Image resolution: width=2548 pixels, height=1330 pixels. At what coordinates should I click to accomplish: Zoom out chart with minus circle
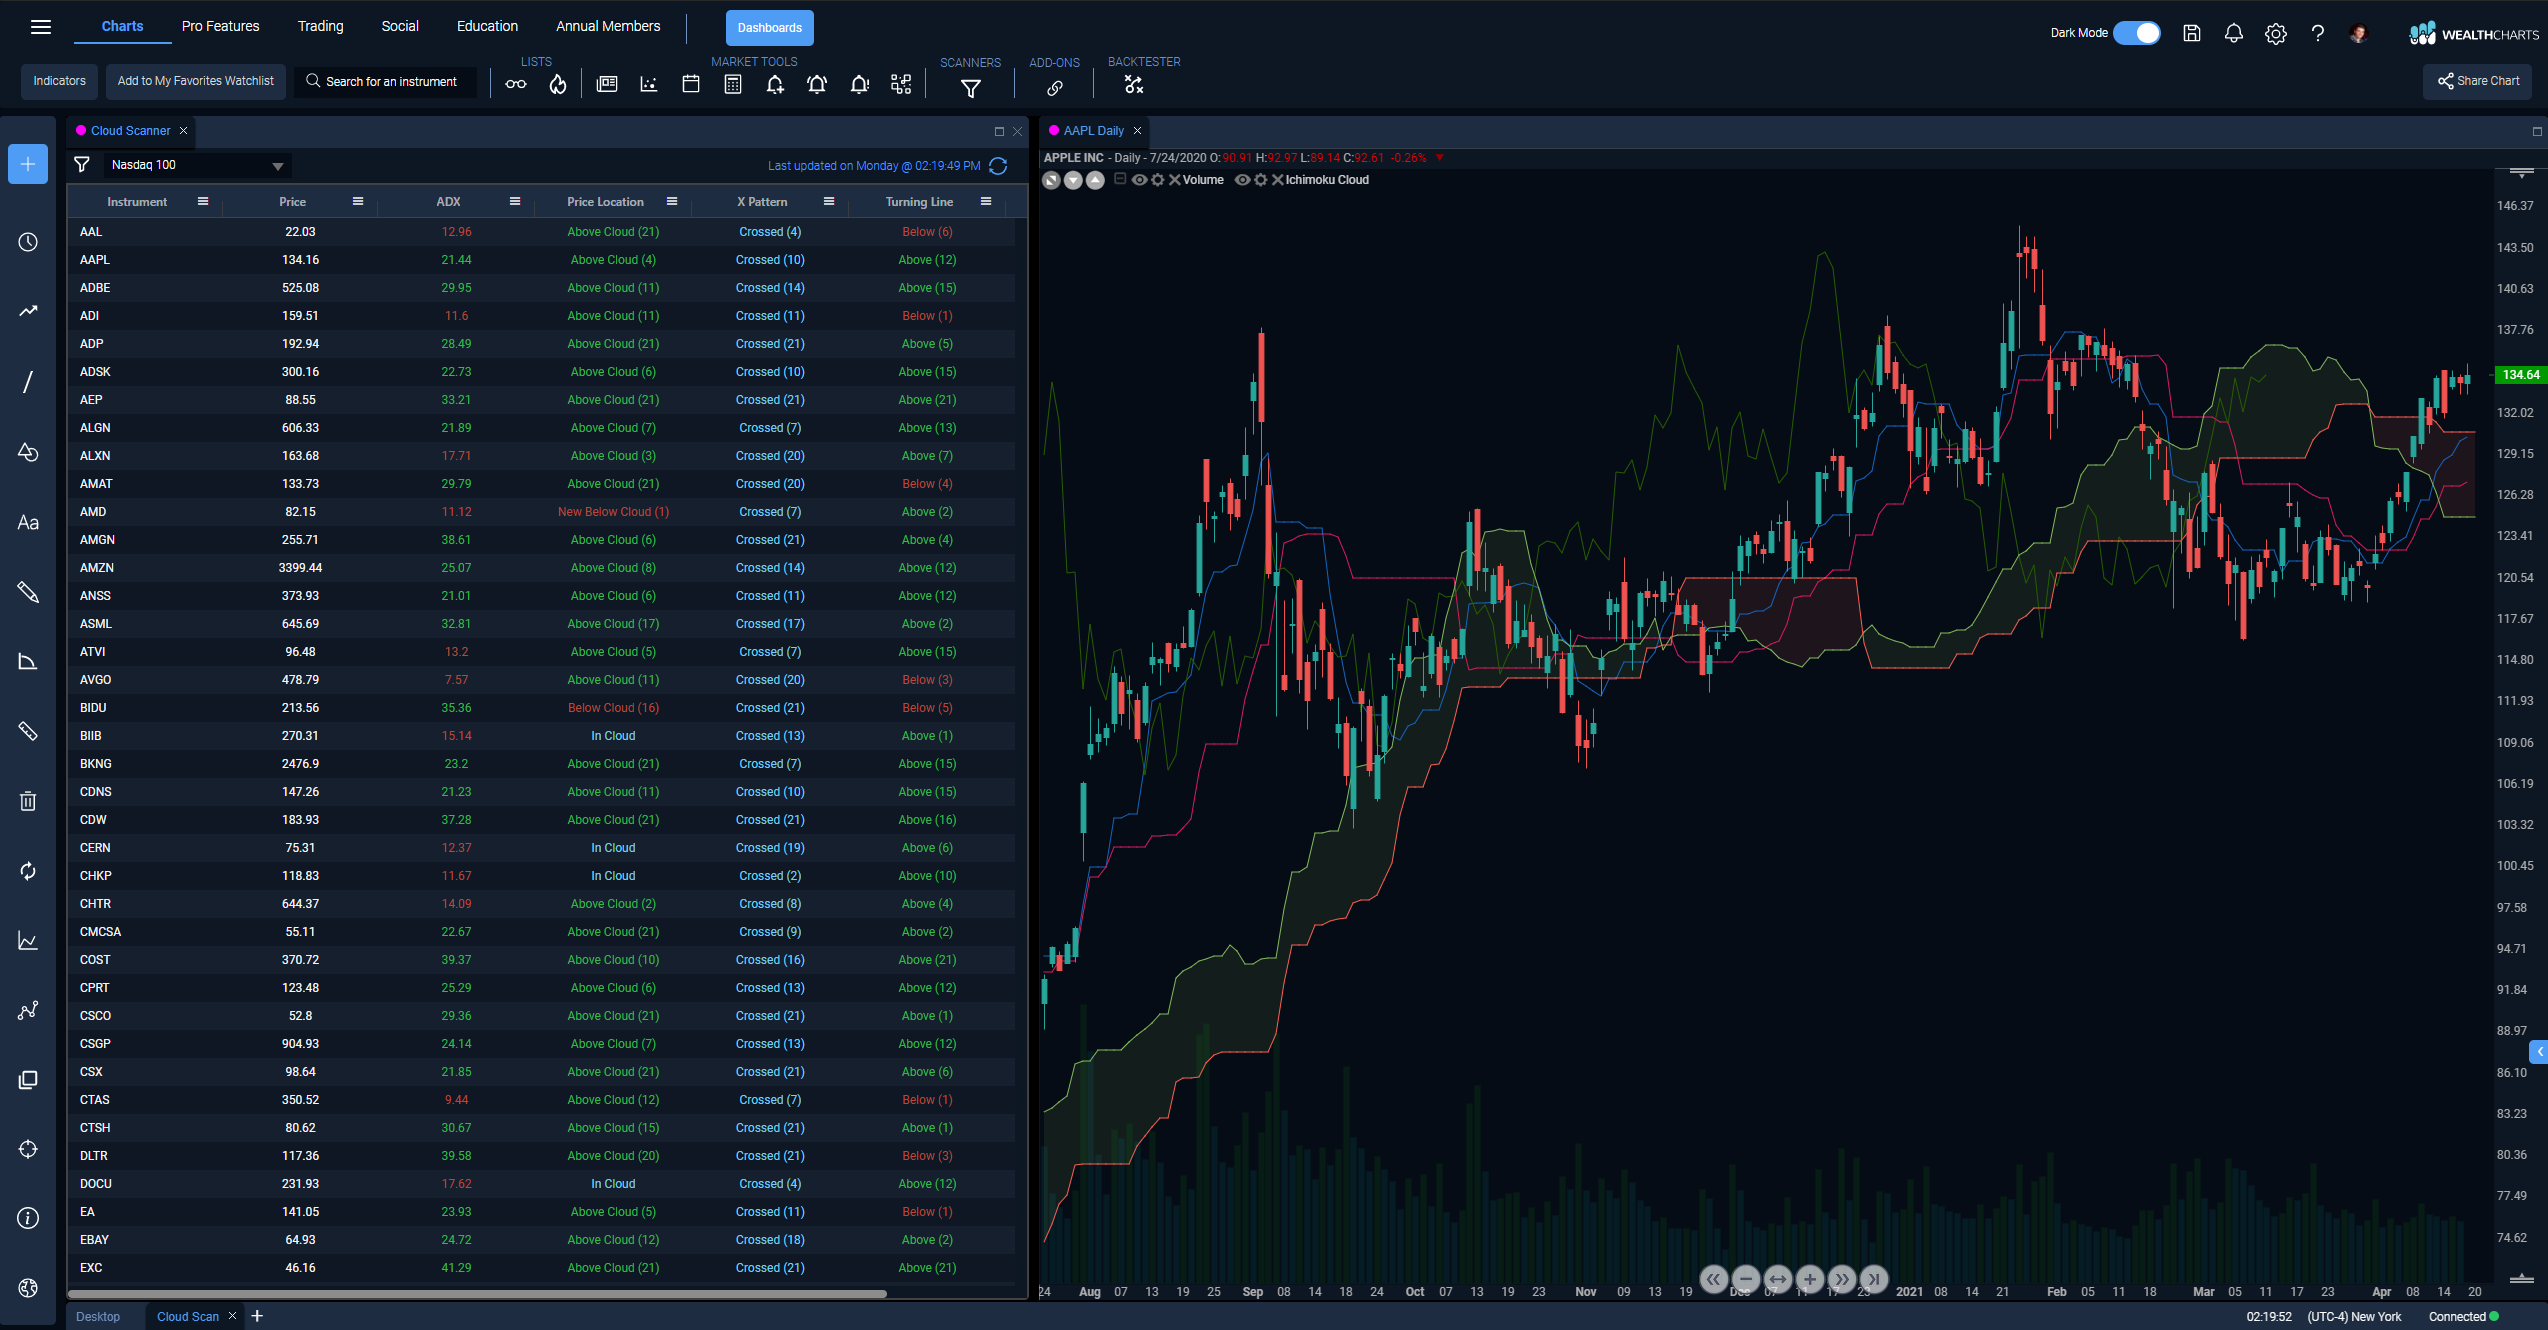[x=1746, y=1279]
